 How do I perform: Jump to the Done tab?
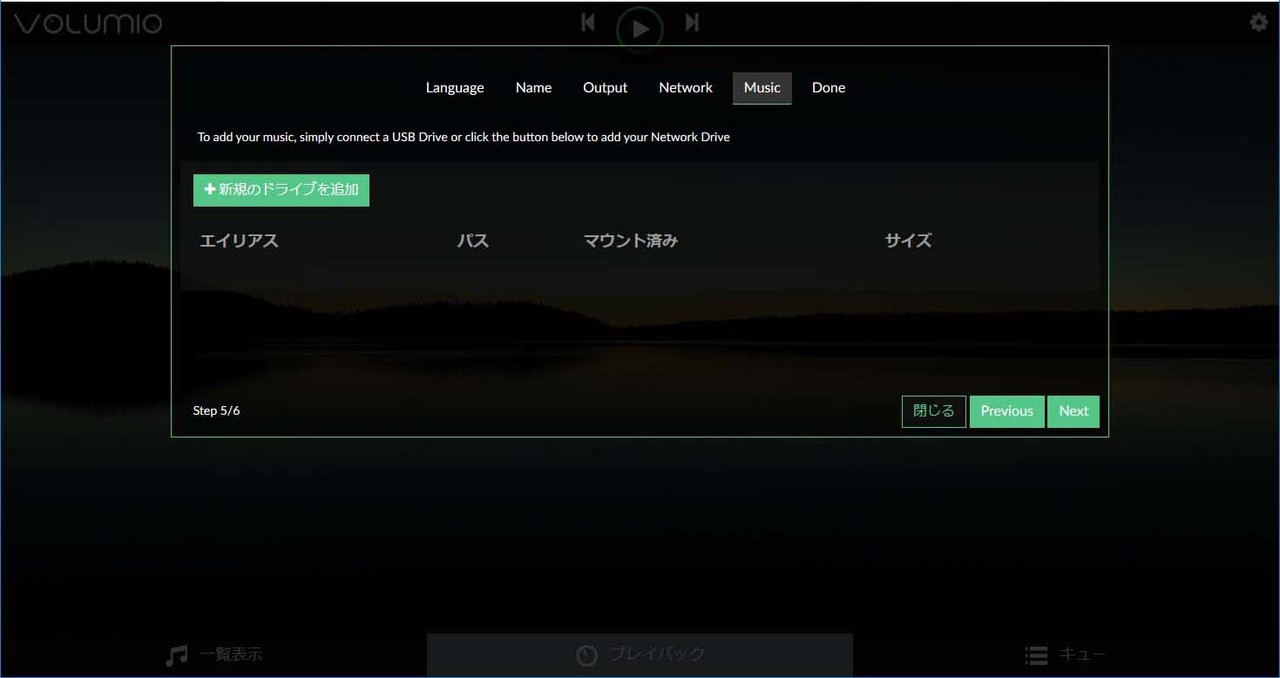828,88
